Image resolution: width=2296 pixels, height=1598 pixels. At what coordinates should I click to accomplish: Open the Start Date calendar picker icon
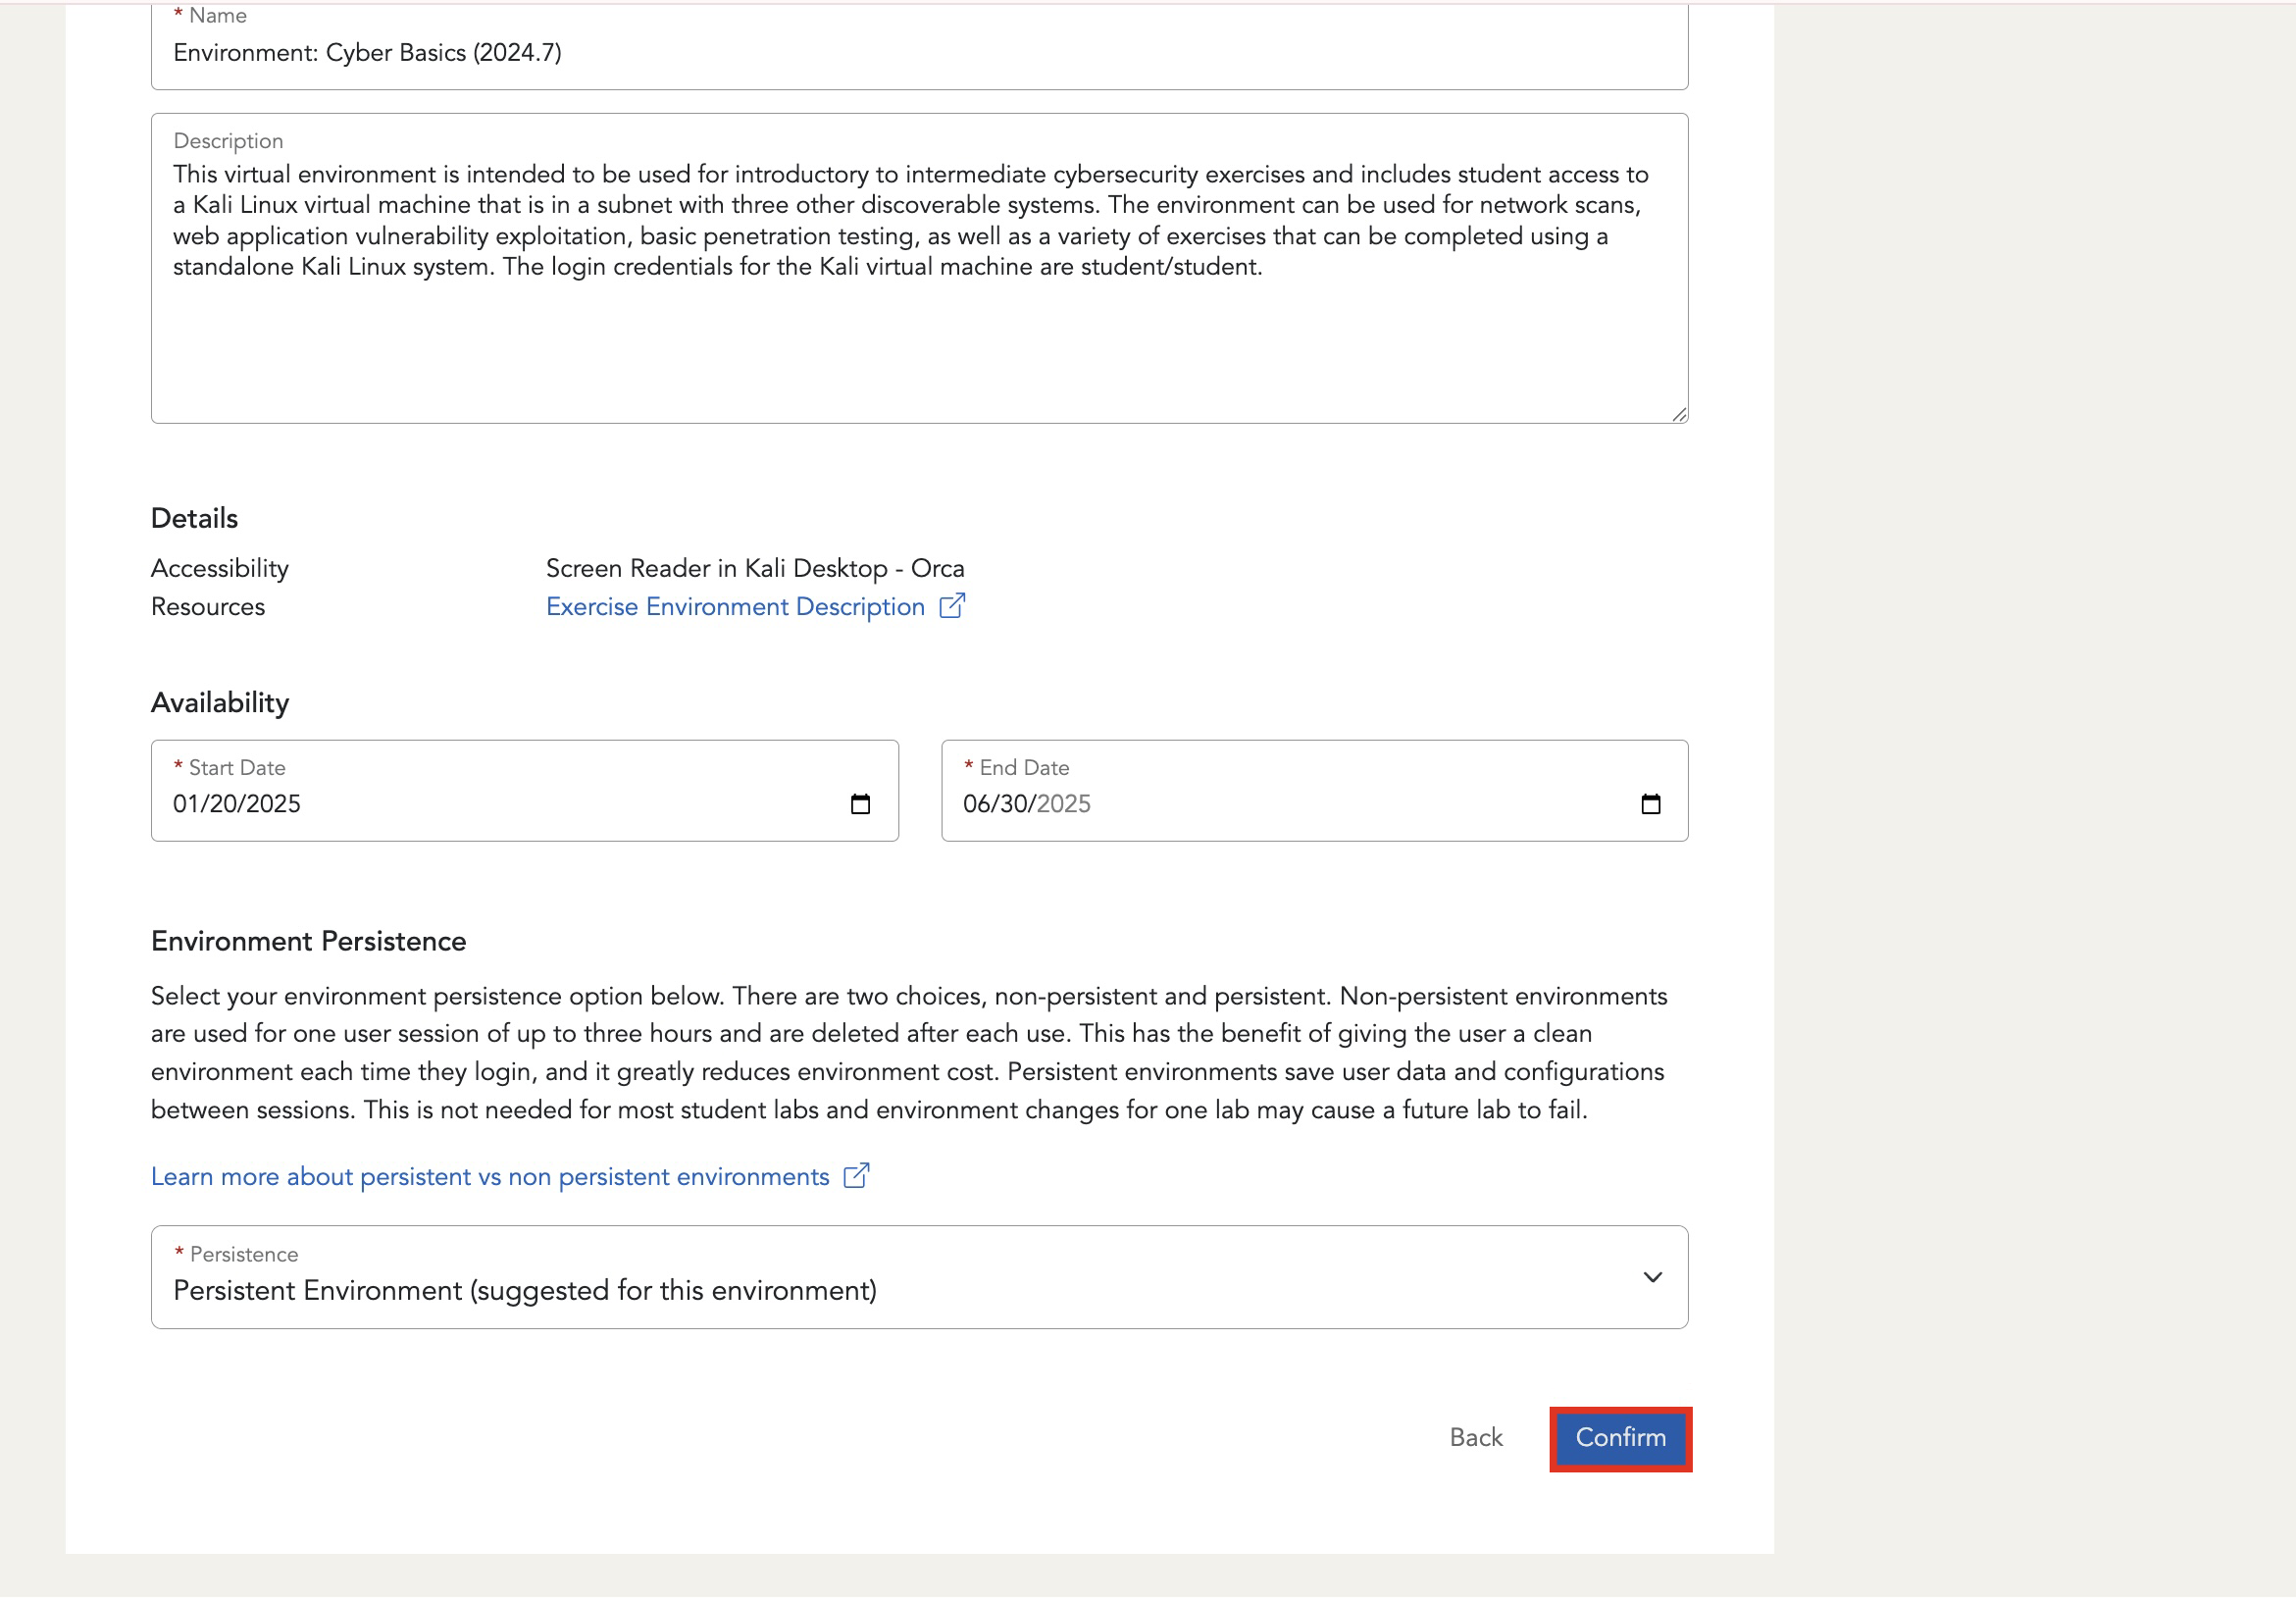pyautogui.click(x=860, y=804)
